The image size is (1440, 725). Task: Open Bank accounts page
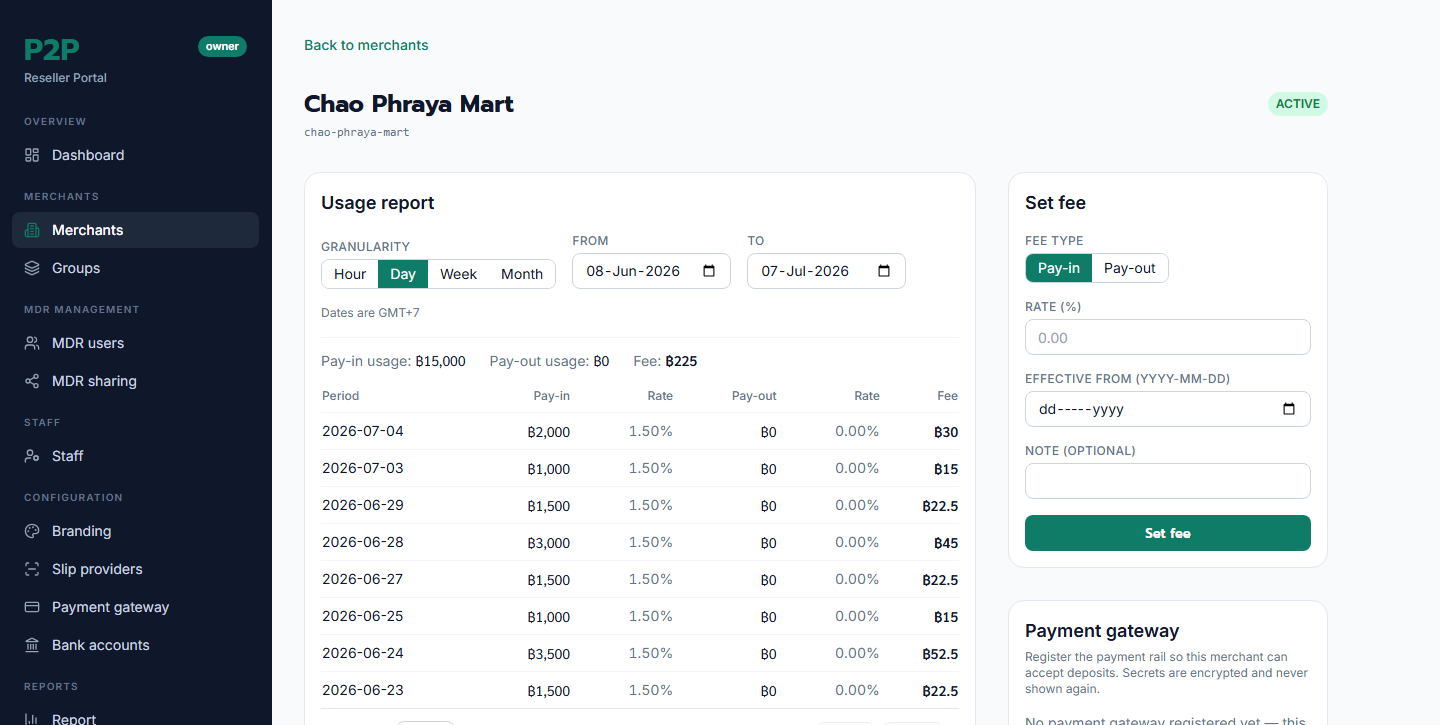(x=135, y=645)
